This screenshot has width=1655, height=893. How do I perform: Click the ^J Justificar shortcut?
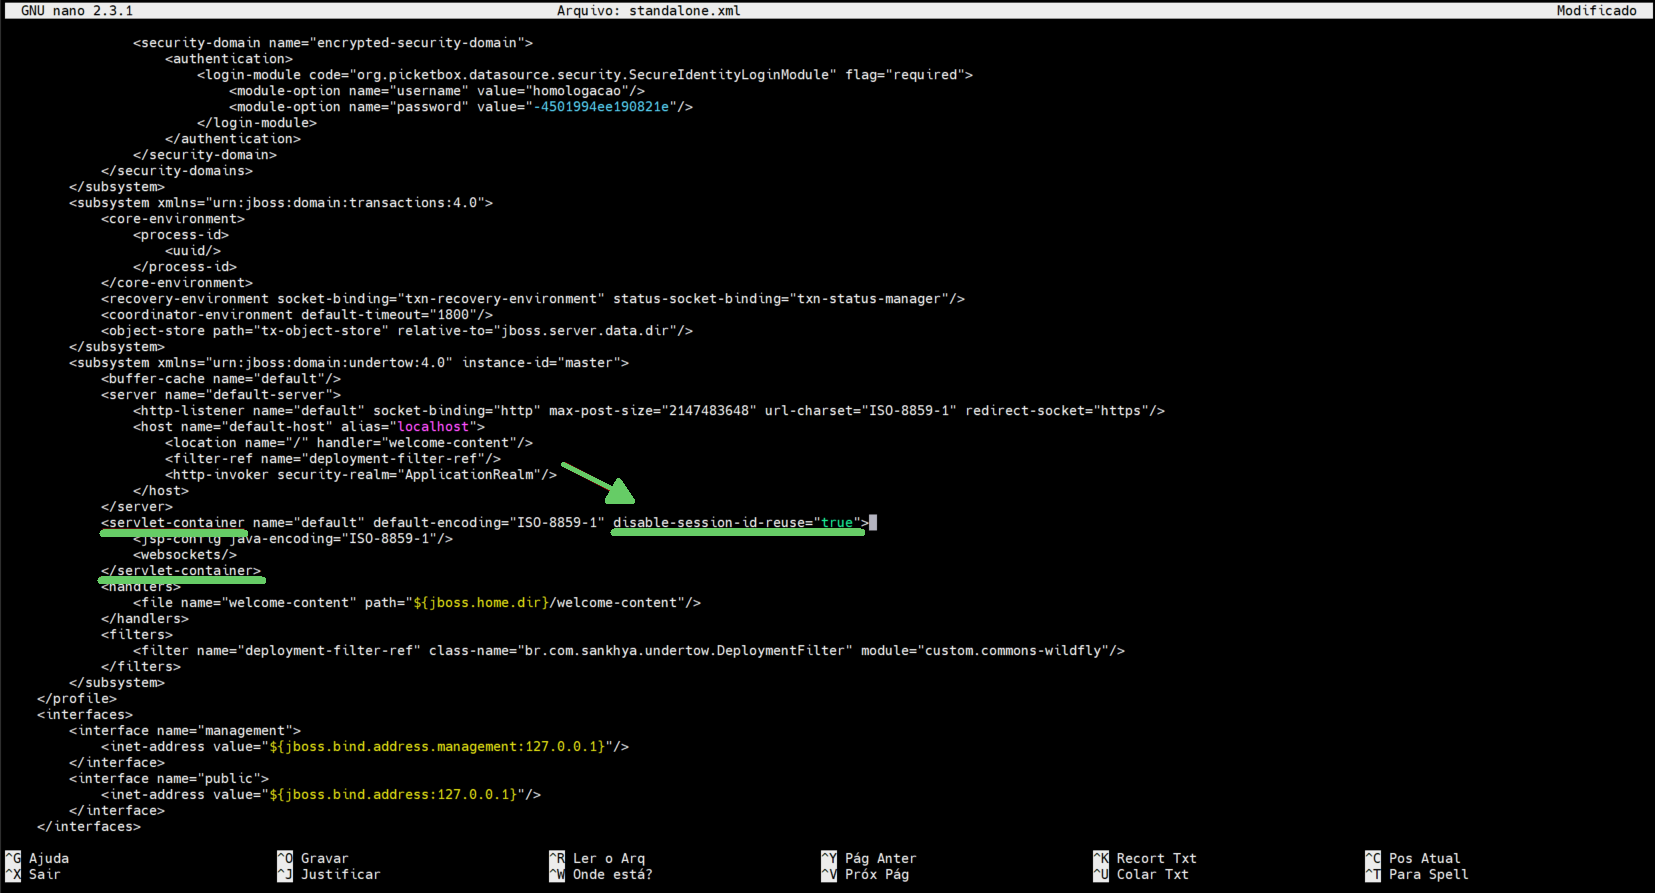[x=329, y=874]
